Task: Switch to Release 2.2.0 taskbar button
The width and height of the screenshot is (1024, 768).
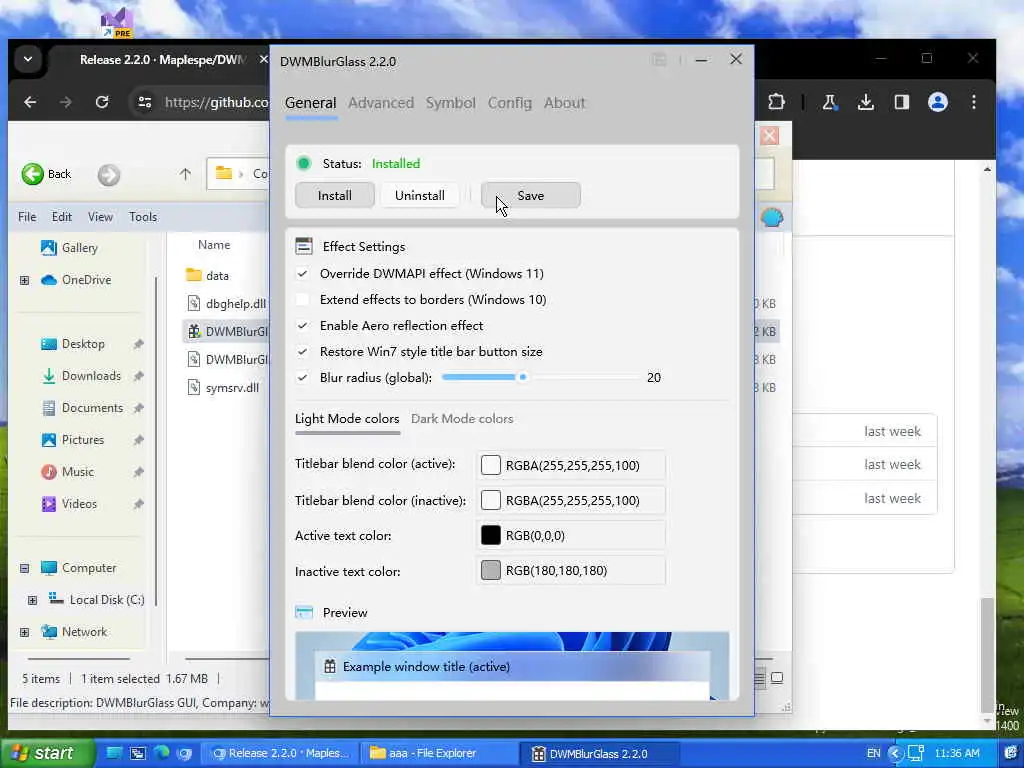Action: pyautogui.click(x=280, y=753)
